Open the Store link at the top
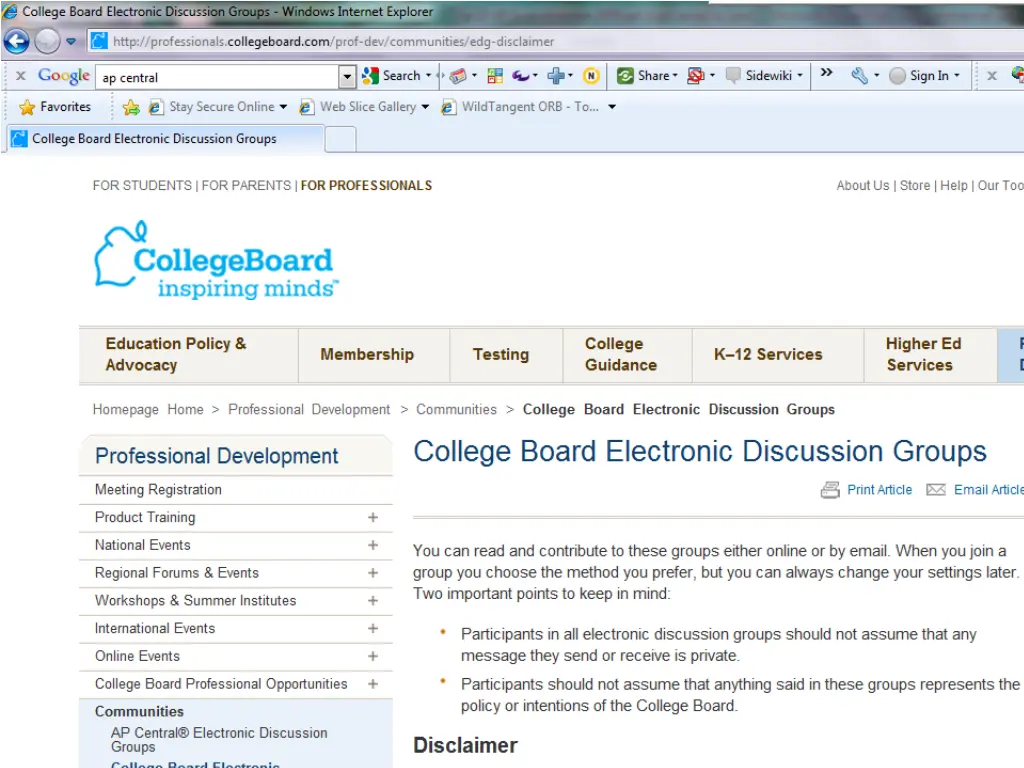This screenshot has width=1024, height=768. (x=915, y=185)
